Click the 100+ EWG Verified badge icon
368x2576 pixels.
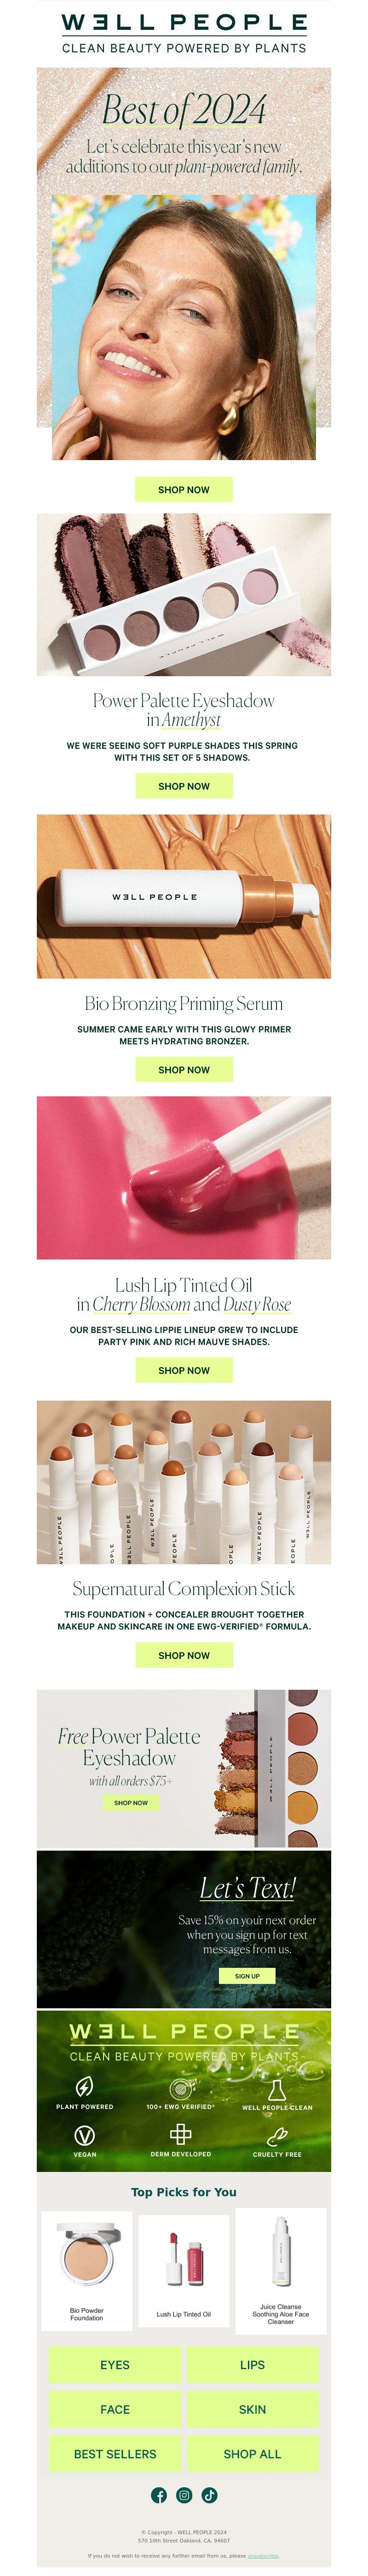(x=181, y=2087)
